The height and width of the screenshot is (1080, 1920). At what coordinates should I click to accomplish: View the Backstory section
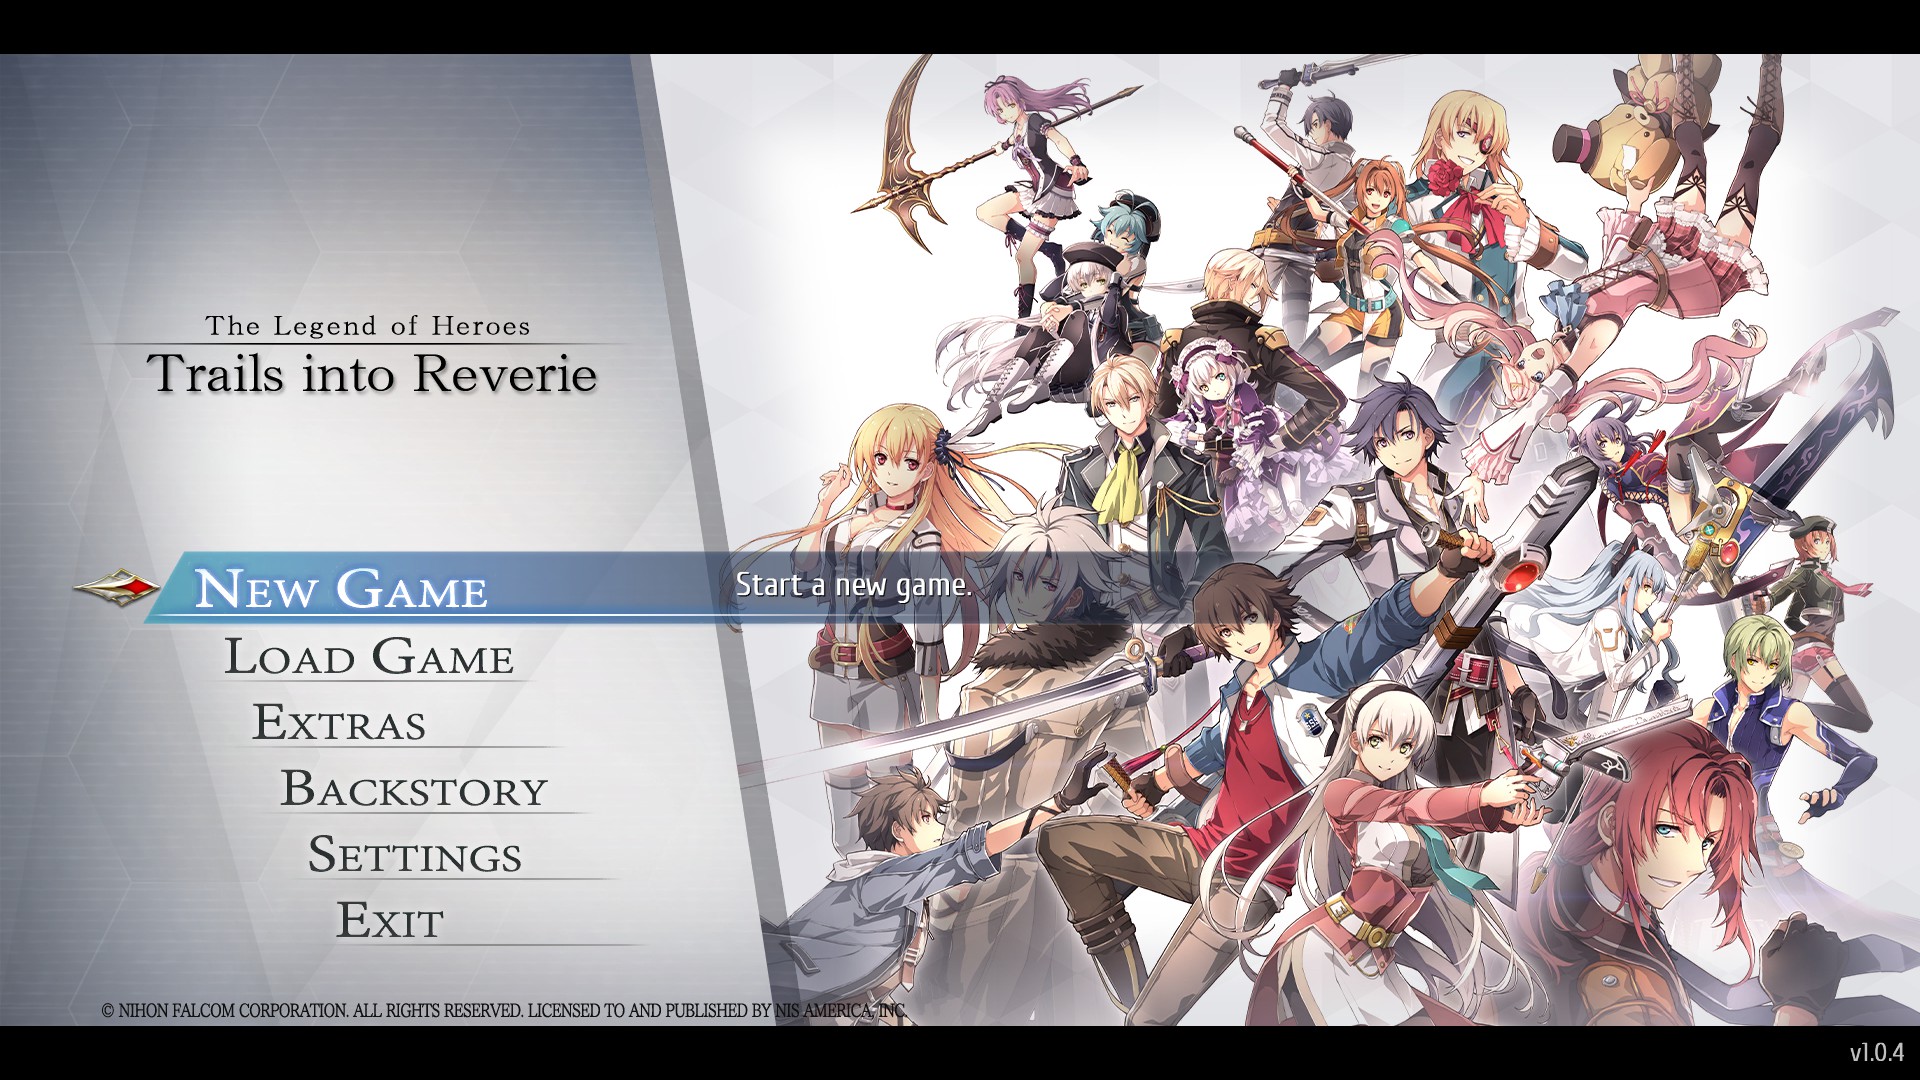[413, 789]
